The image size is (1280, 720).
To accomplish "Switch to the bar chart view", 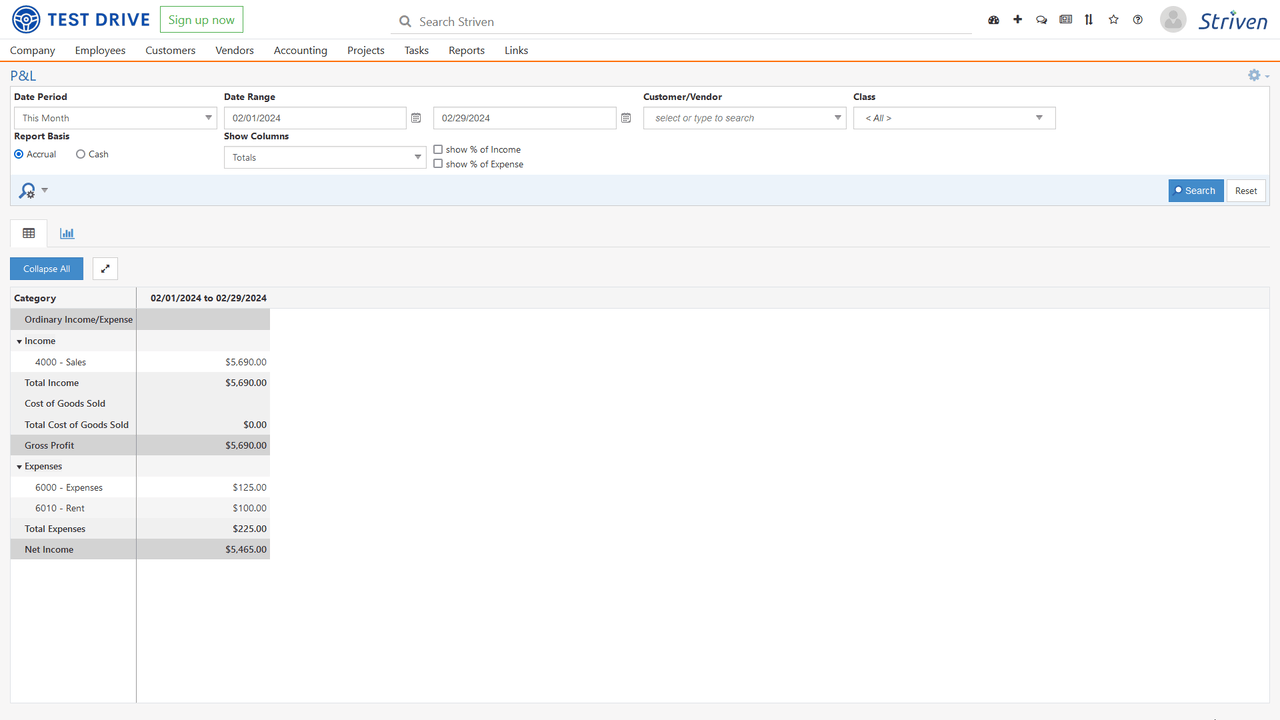I will coord(67,233).
